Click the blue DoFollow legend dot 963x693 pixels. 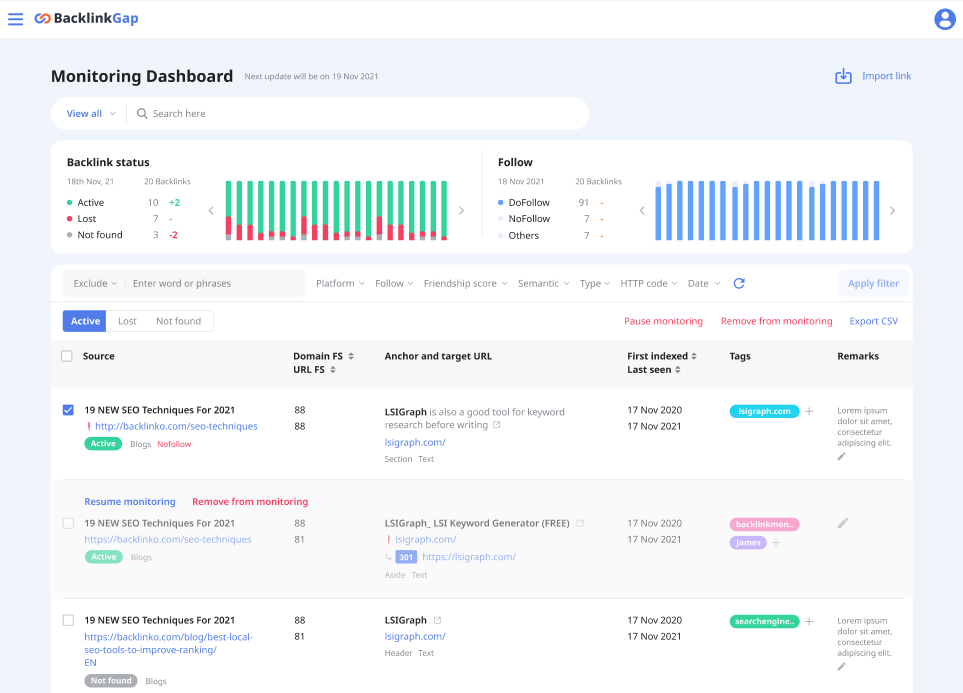pos(501,203)
